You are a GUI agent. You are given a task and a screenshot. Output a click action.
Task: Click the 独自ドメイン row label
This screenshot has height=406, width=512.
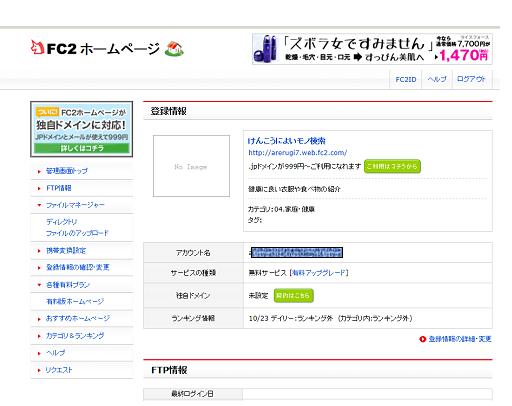193,295
